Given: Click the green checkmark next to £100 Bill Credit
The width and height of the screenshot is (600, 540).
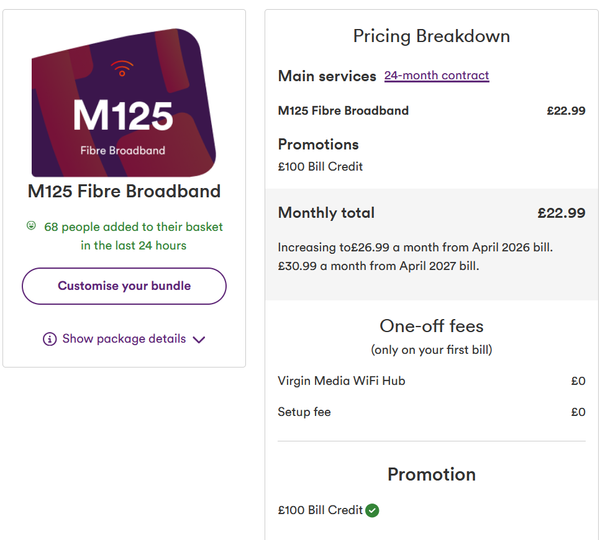Looking at the screenshot, I should 372,510.
